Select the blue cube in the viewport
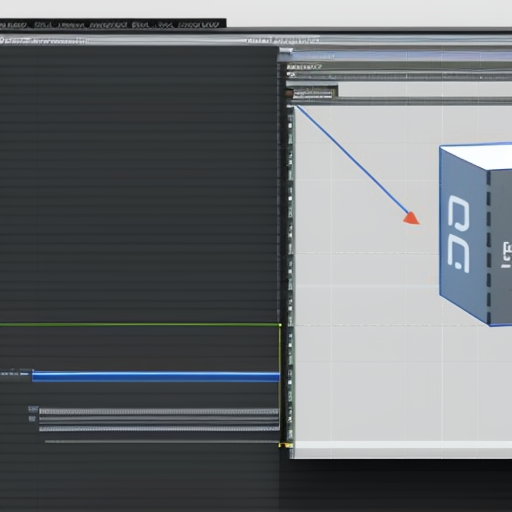 tap(476, 234)
